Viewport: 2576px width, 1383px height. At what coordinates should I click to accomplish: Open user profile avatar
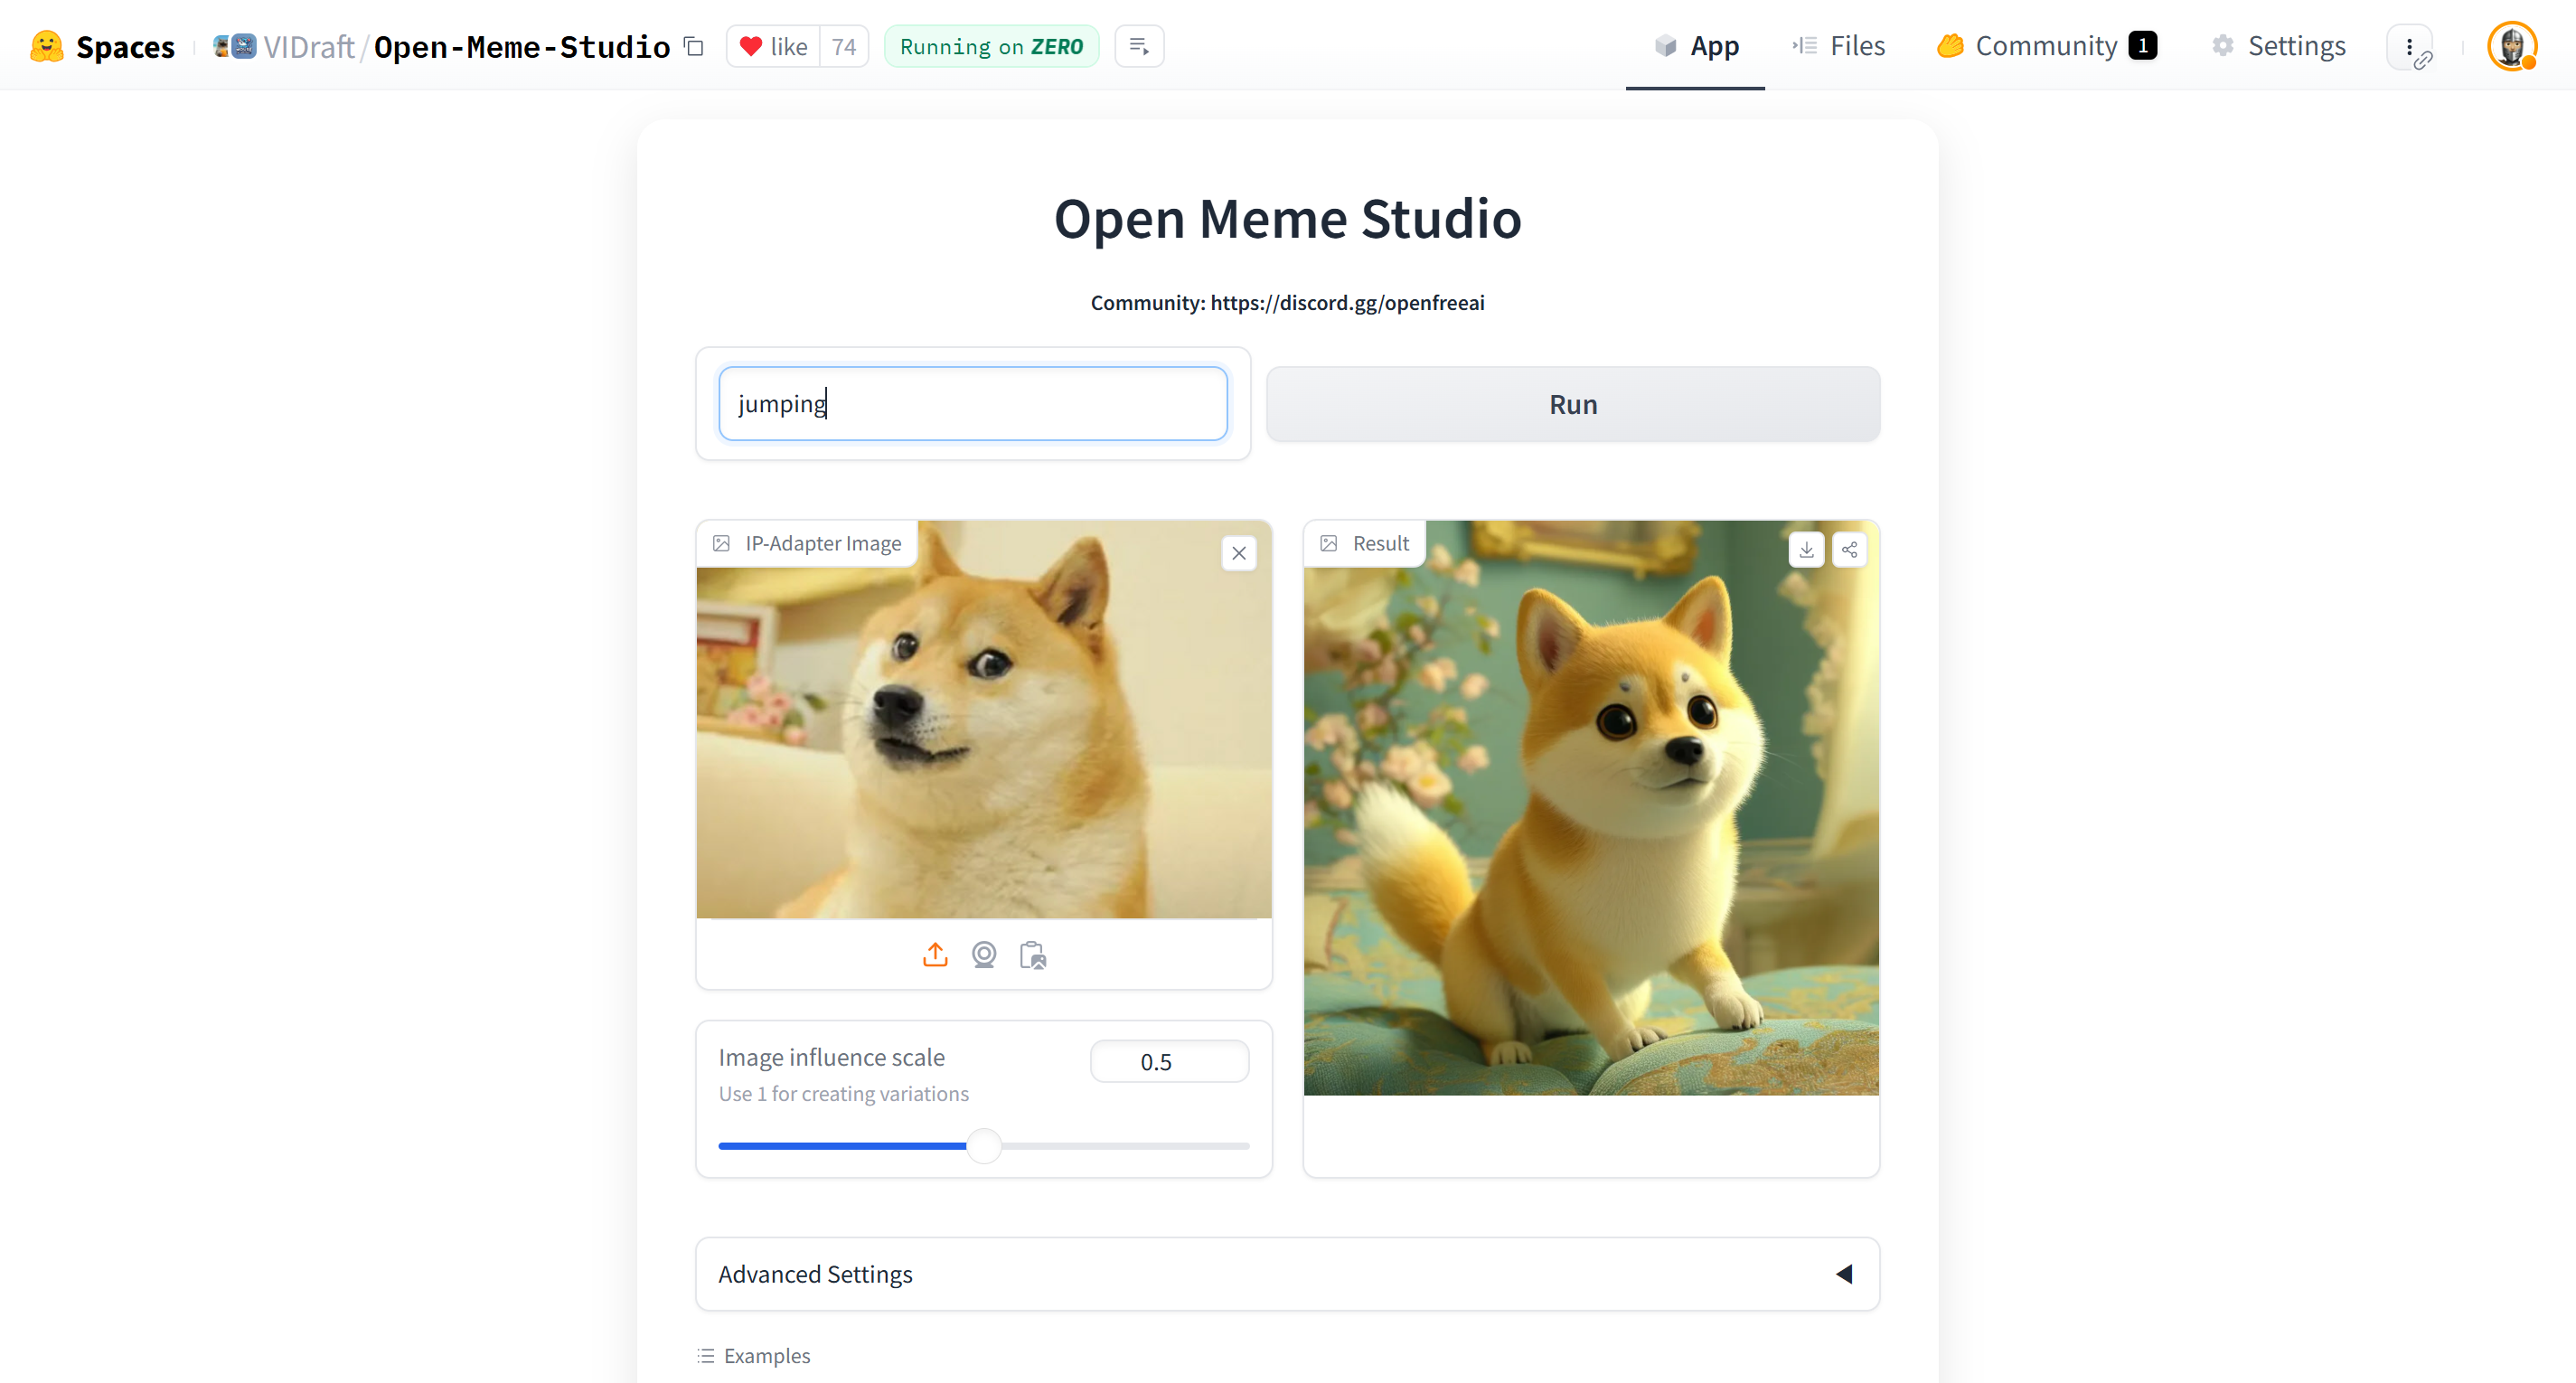tap(2511, 46)
